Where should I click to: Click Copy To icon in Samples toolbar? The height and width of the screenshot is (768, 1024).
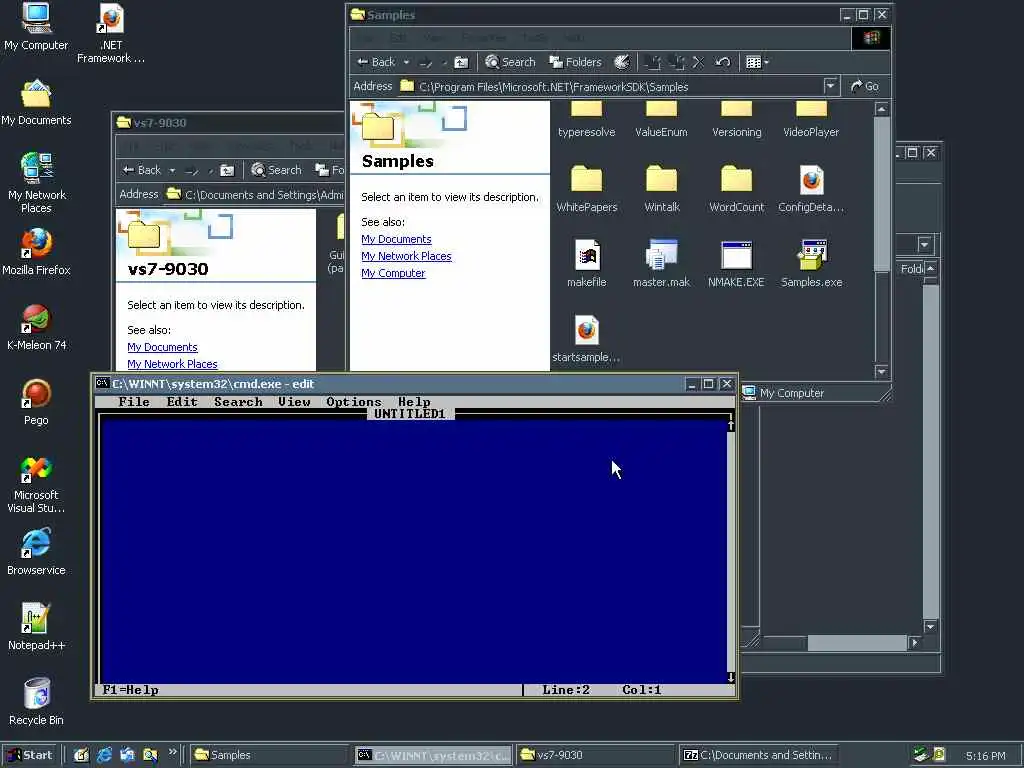pyautogui.click(x=678, y=62)
